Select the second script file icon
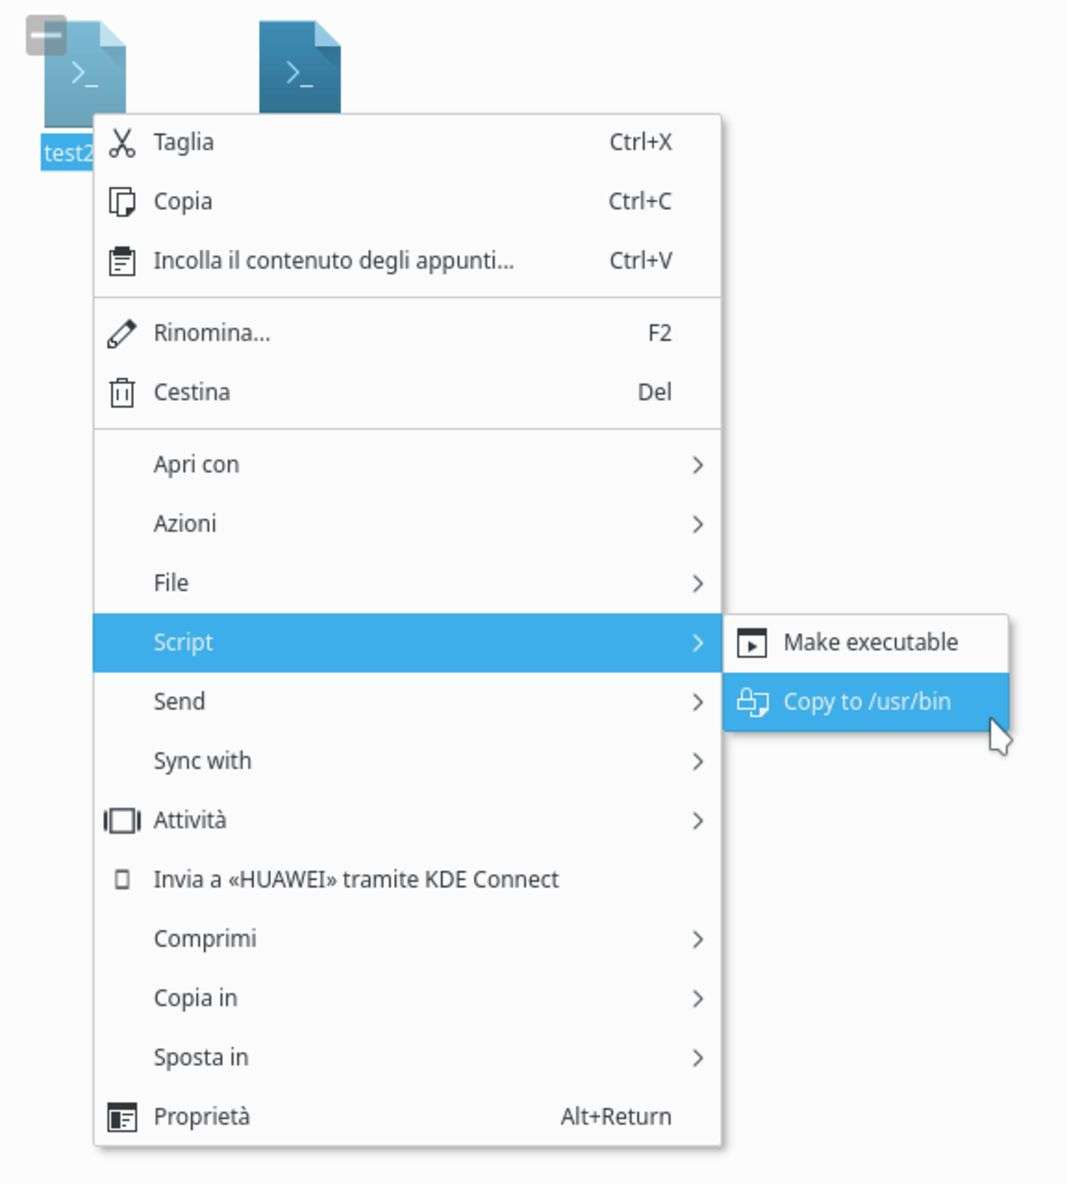Viewport: 1067px width, 1184px height. coord(299,67)
